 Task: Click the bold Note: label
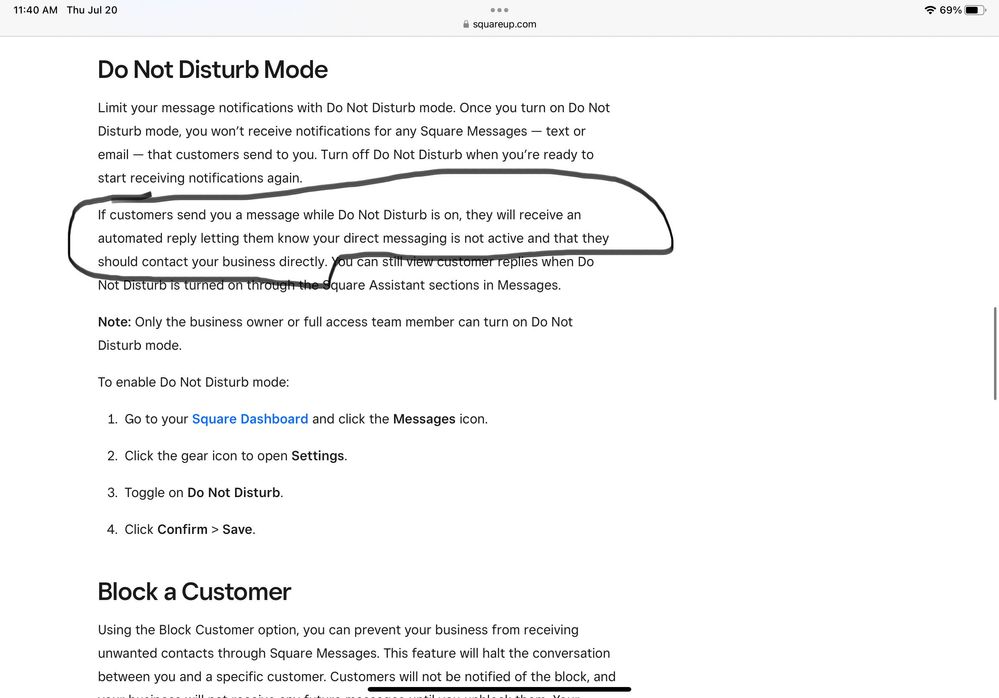tap(114, 322)
